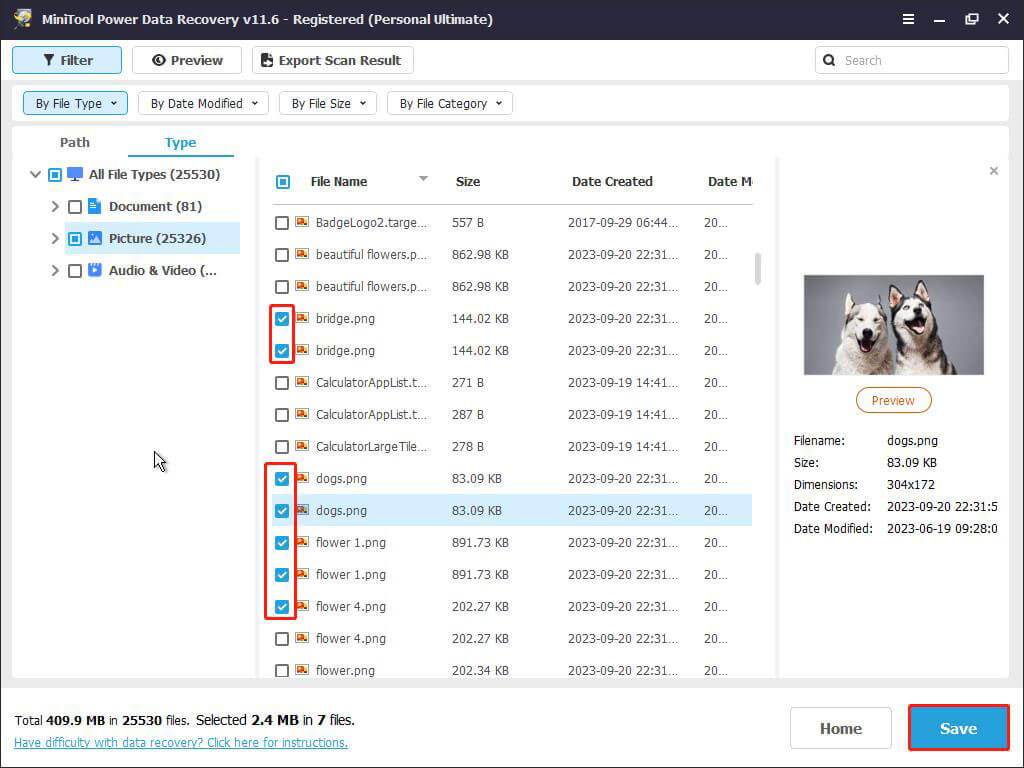Click the file icon of the 202.34 KB flower.png row

[x=302, y=670]
